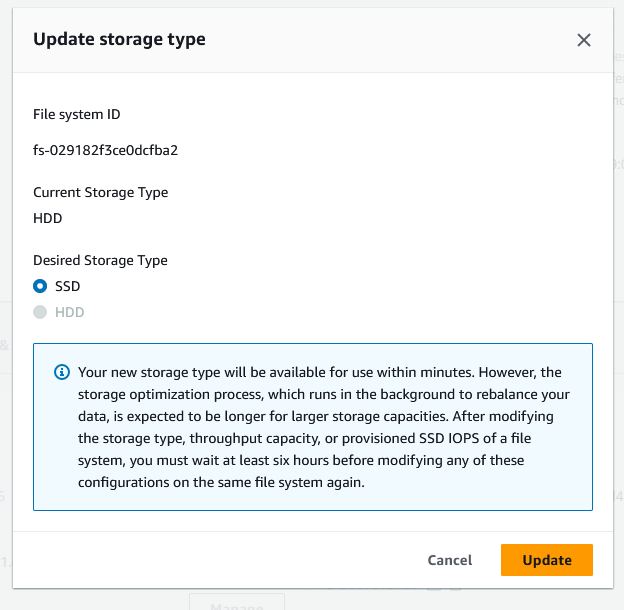
Task: Click the current HDD value text
Action: [x=48, y=217]
